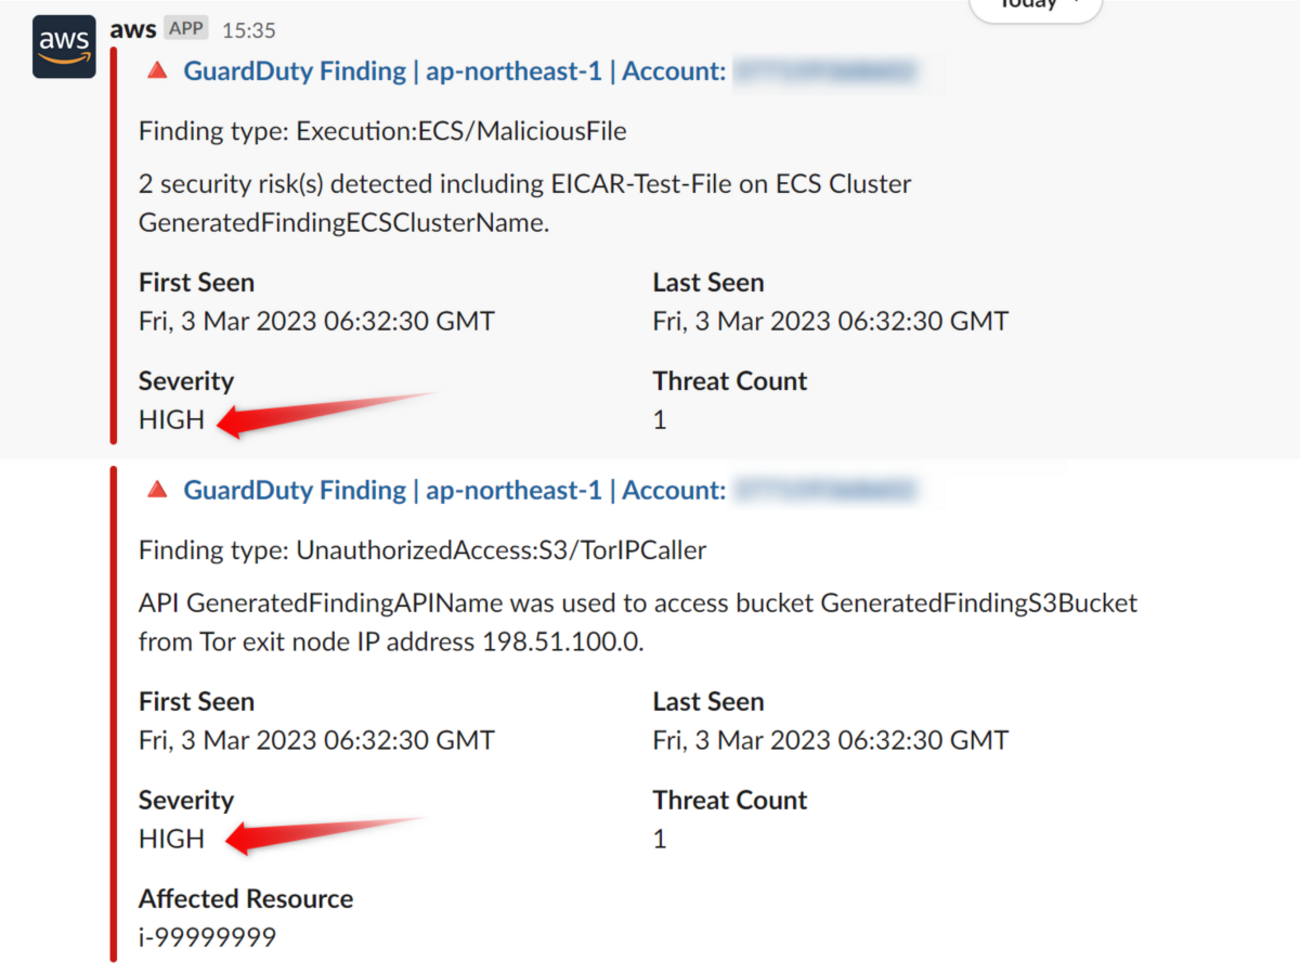Click the Tor exit node IP address 198.51.100.0
Screen dimensions: 1300x973
[561, 642]
